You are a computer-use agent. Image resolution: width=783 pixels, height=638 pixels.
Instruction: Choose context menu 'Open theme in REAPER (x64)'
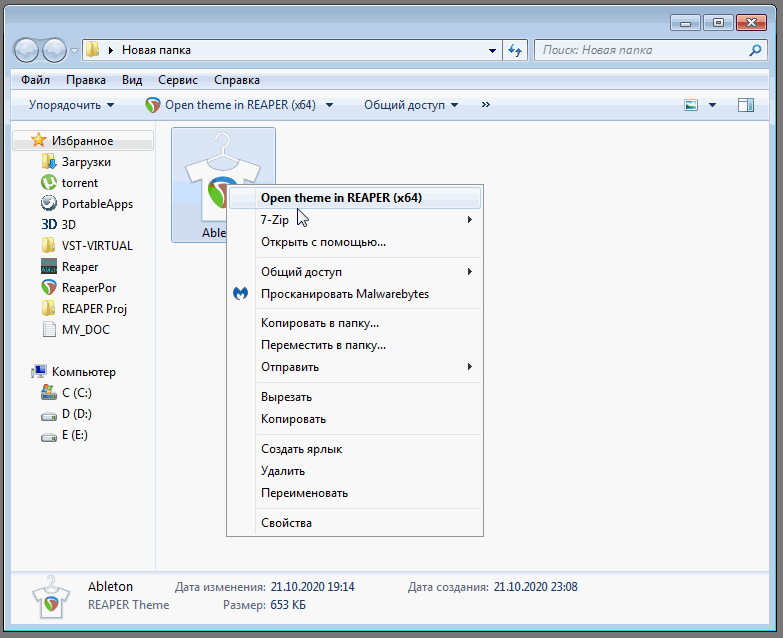(x=355, y=198)
